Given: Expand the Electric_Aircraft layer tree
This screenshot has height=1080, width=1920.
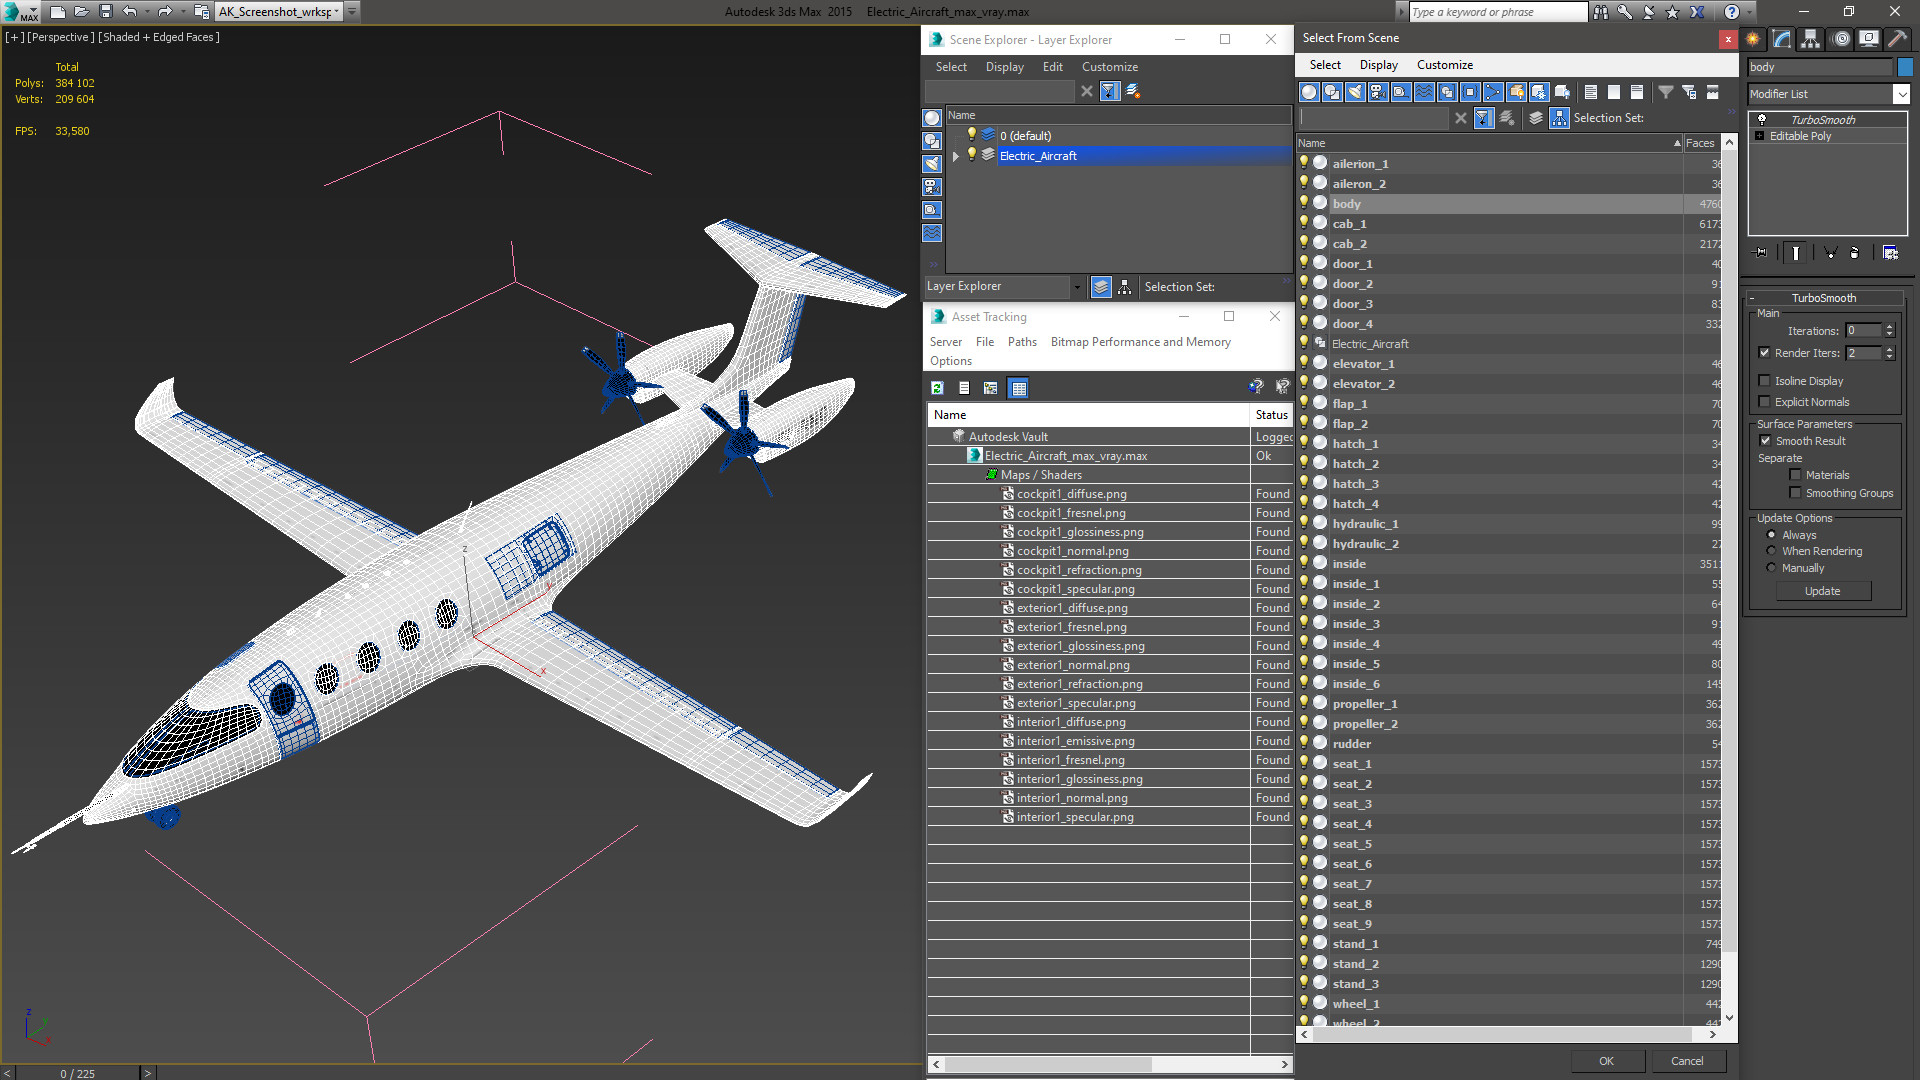Looking at the screenshot, I should coord(956,156).
